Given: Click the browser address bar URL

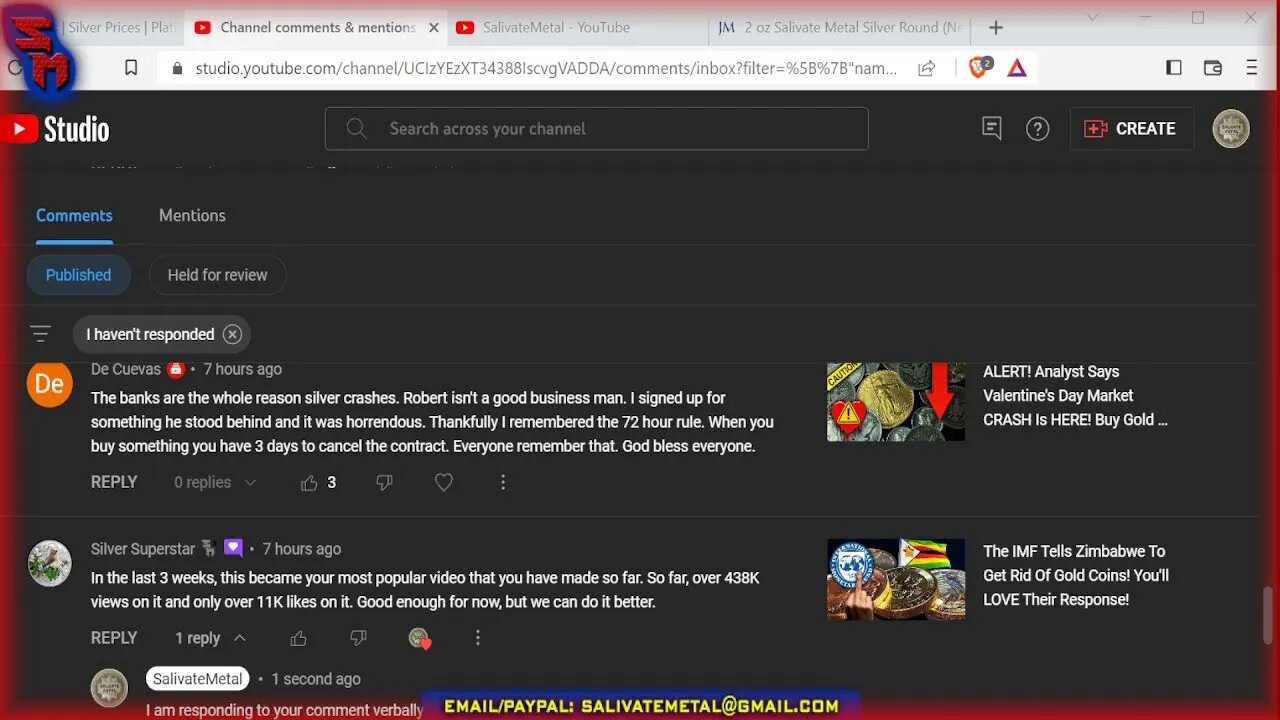Looking at the screenshot, I should 545,68.
